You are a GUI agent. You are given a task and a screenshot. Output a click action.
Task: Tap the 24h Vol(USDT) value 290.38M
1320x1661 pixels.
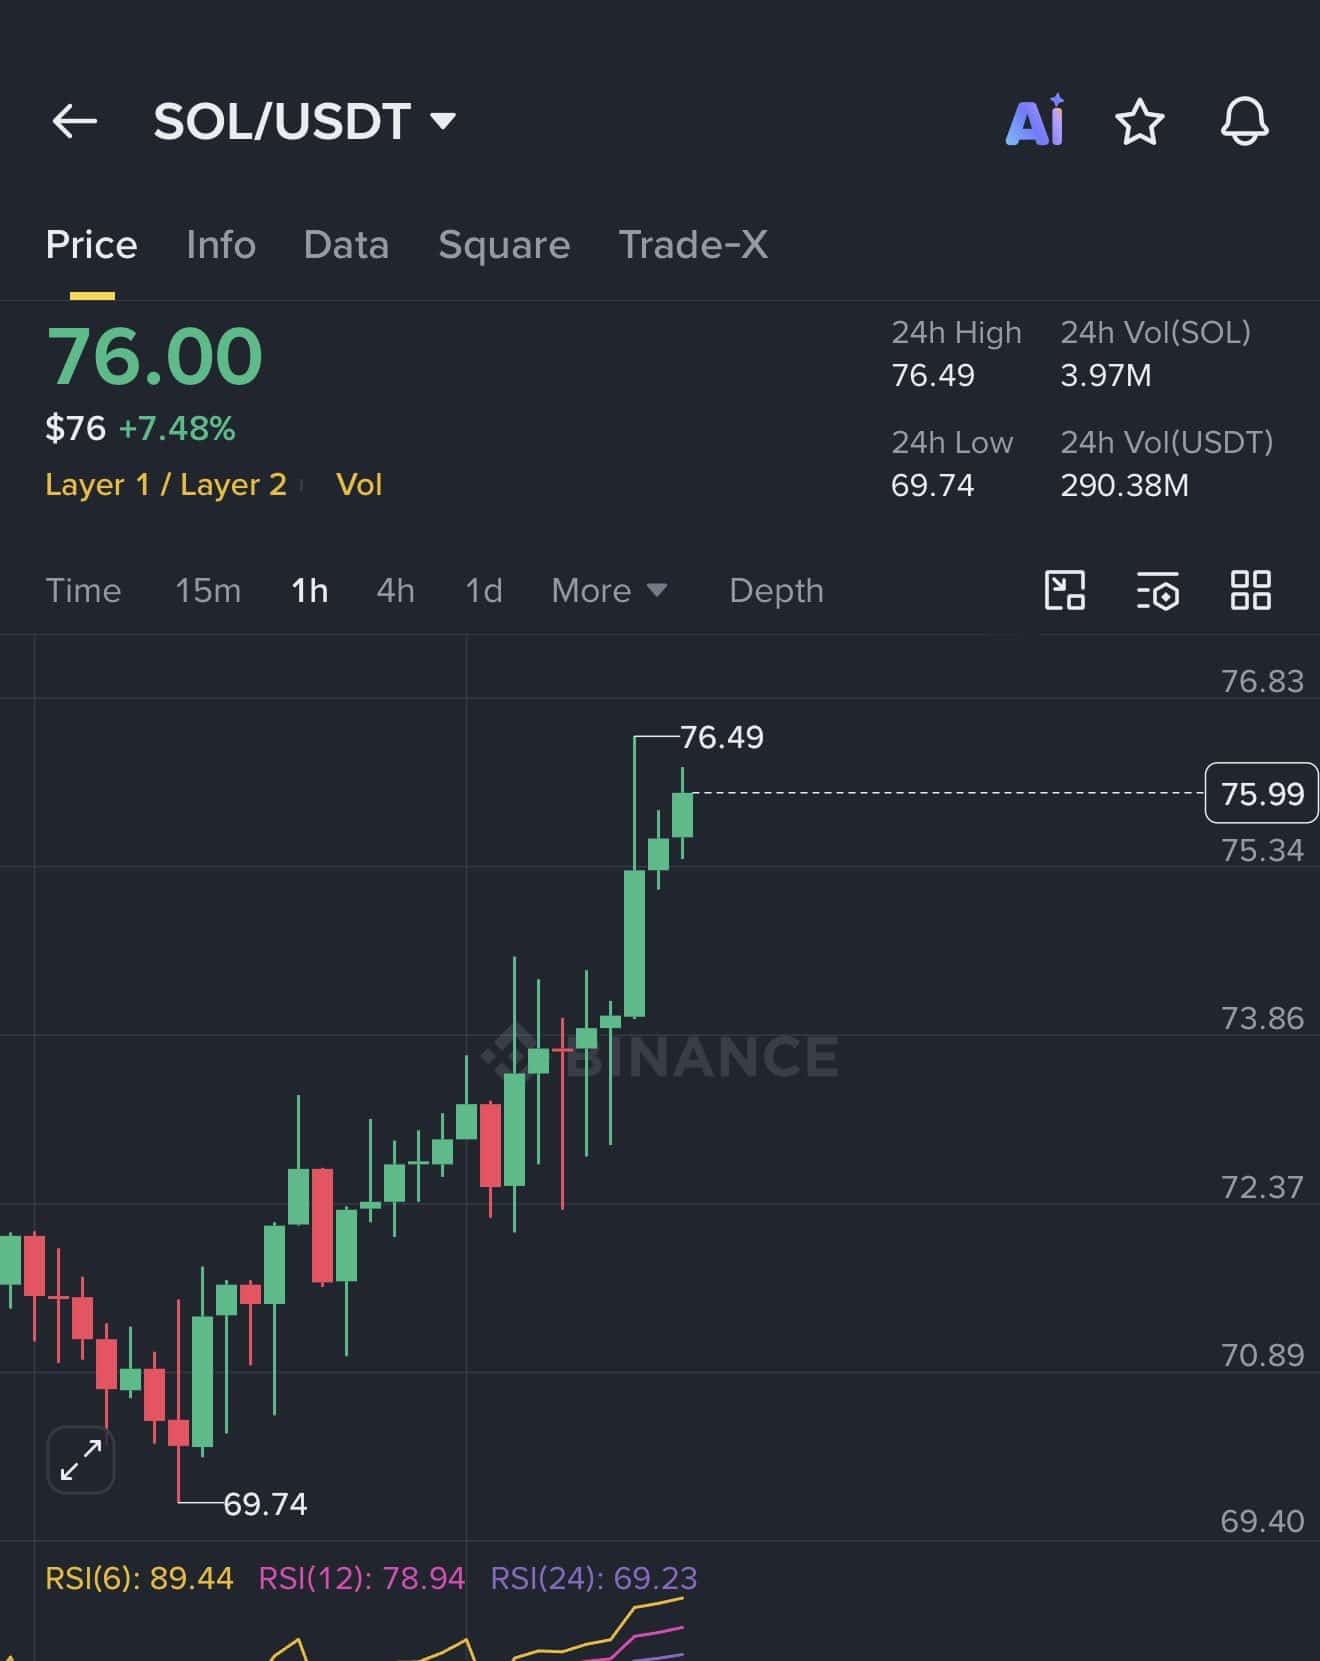(x=1124, y=486)
